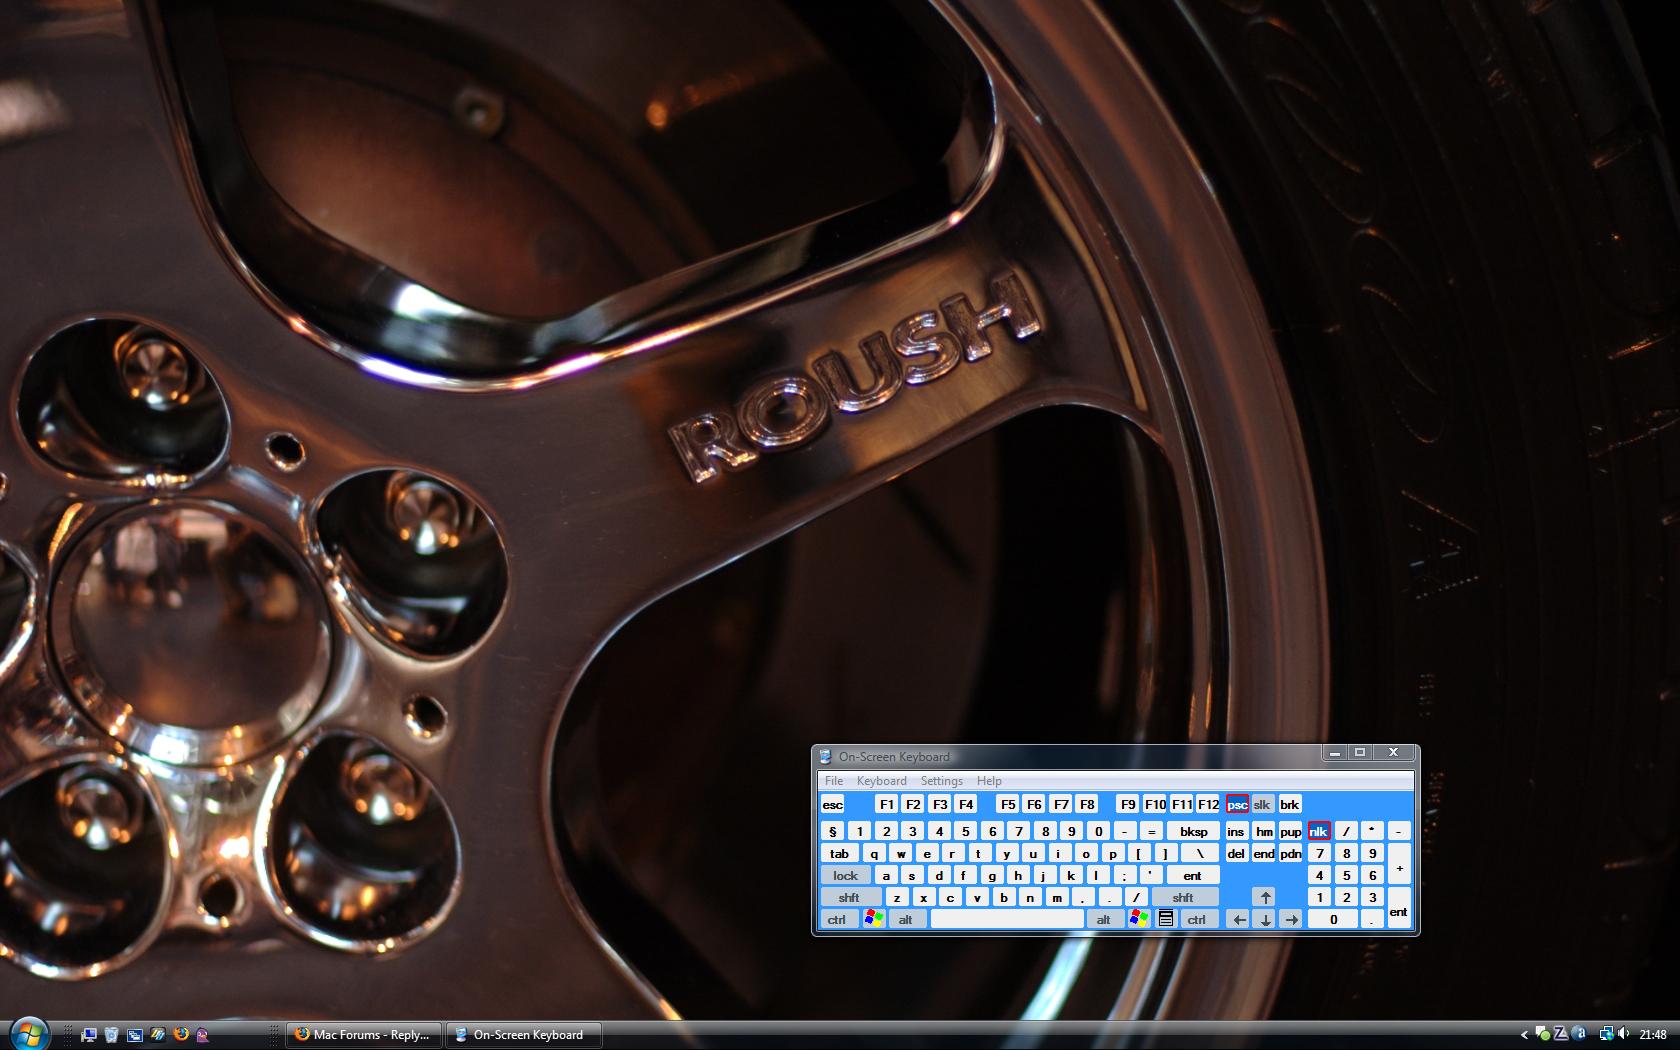Image resolution: width=1680 pixels, height=1050 pixels.
Task: Click the Switch between windows icon
Action: (x=134, y=1035)
